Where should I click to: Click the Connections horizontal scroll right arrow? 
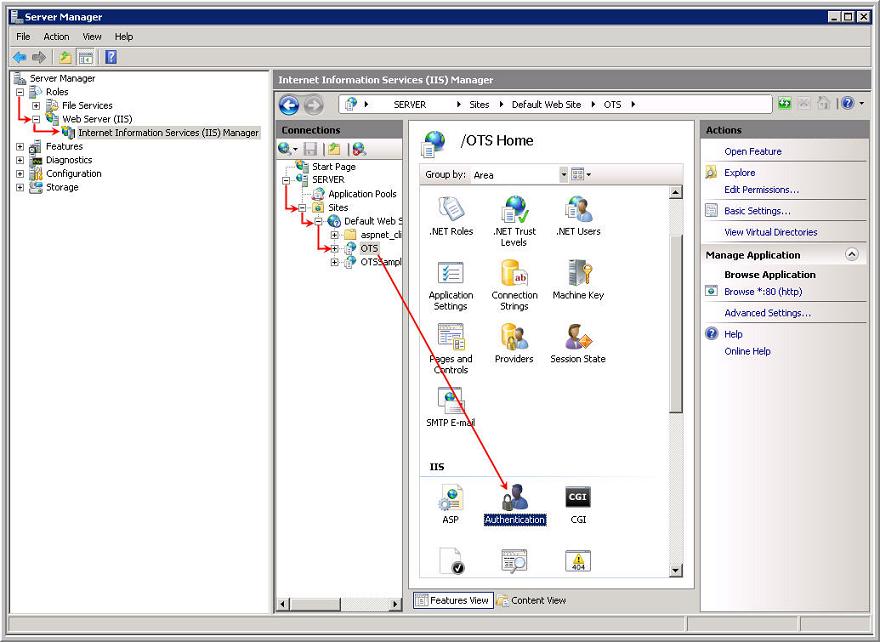point(395,604)
